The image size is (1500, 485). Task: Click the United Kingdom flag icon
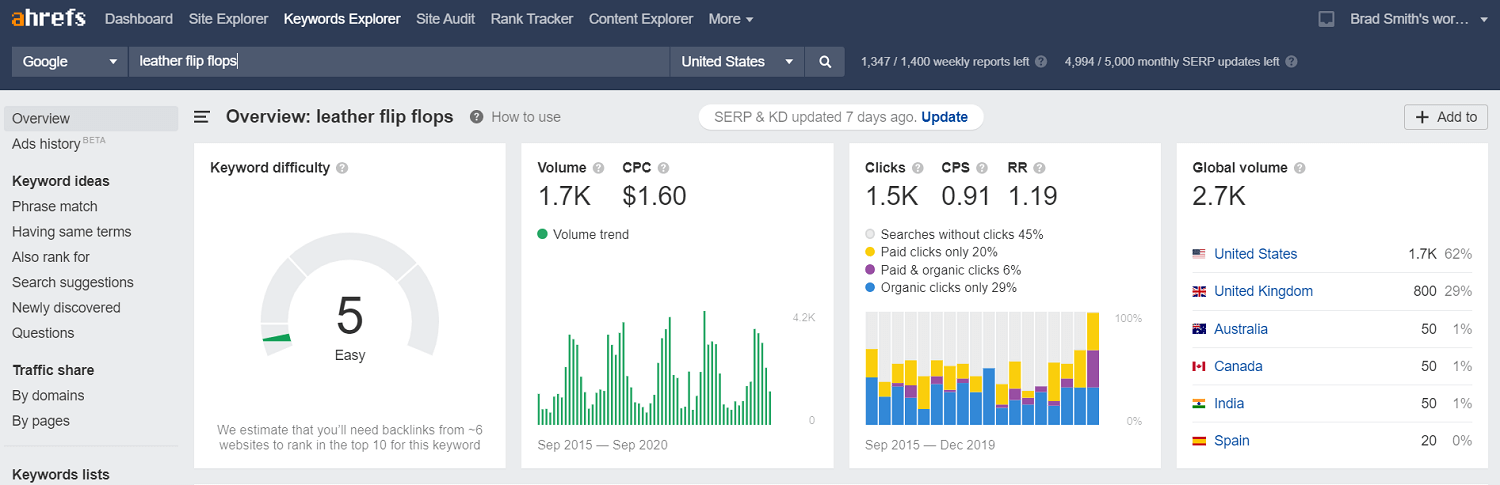pyautogui.click(x=1199, y=291)
